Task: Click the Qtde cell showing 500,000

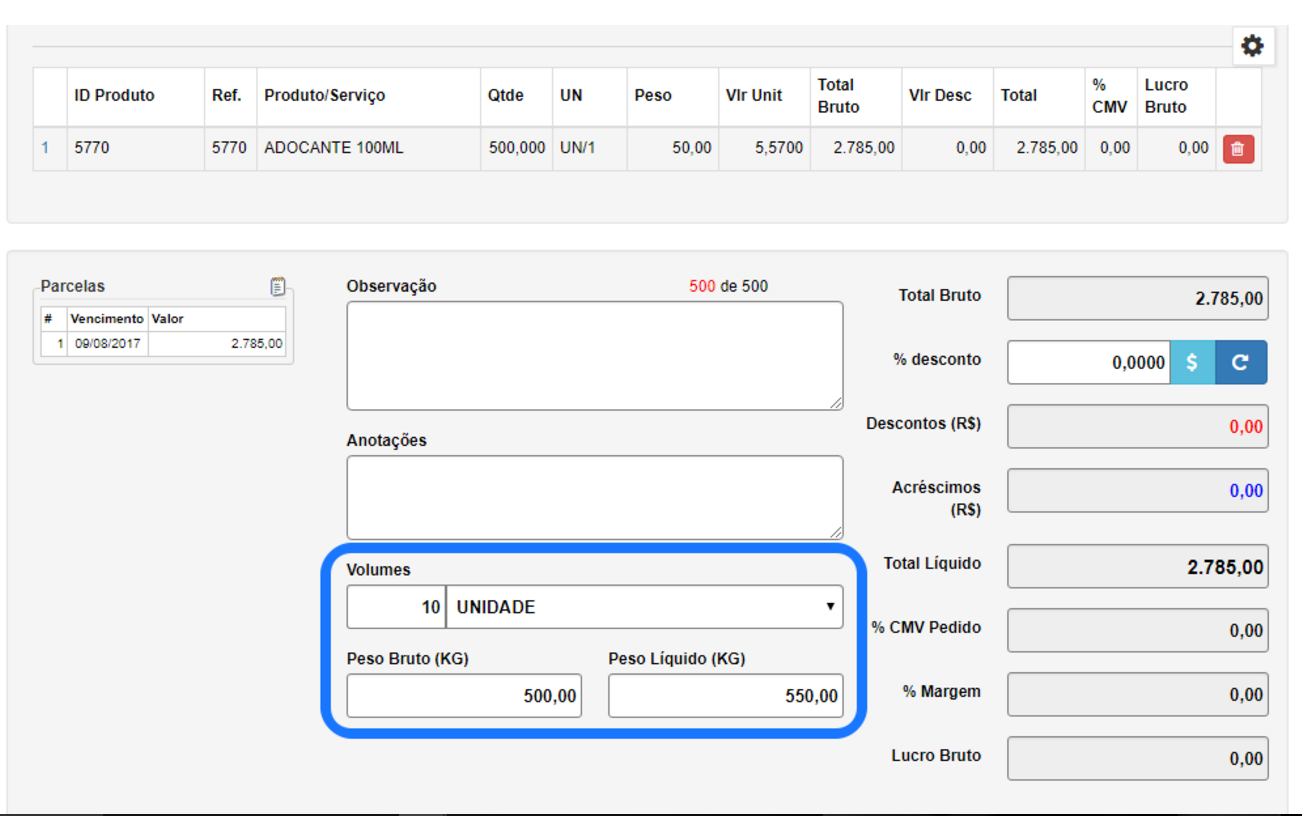Action: pos(516,148)
